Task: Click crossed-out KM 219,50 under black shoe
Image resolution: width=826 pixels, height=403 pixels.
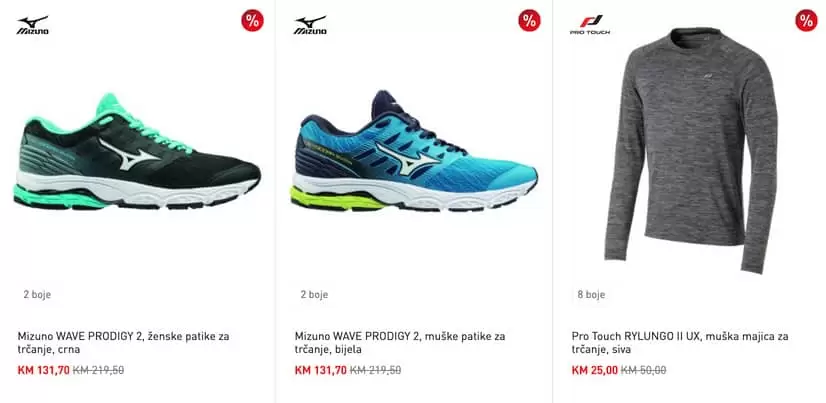Action: click(x=99, y=370)
